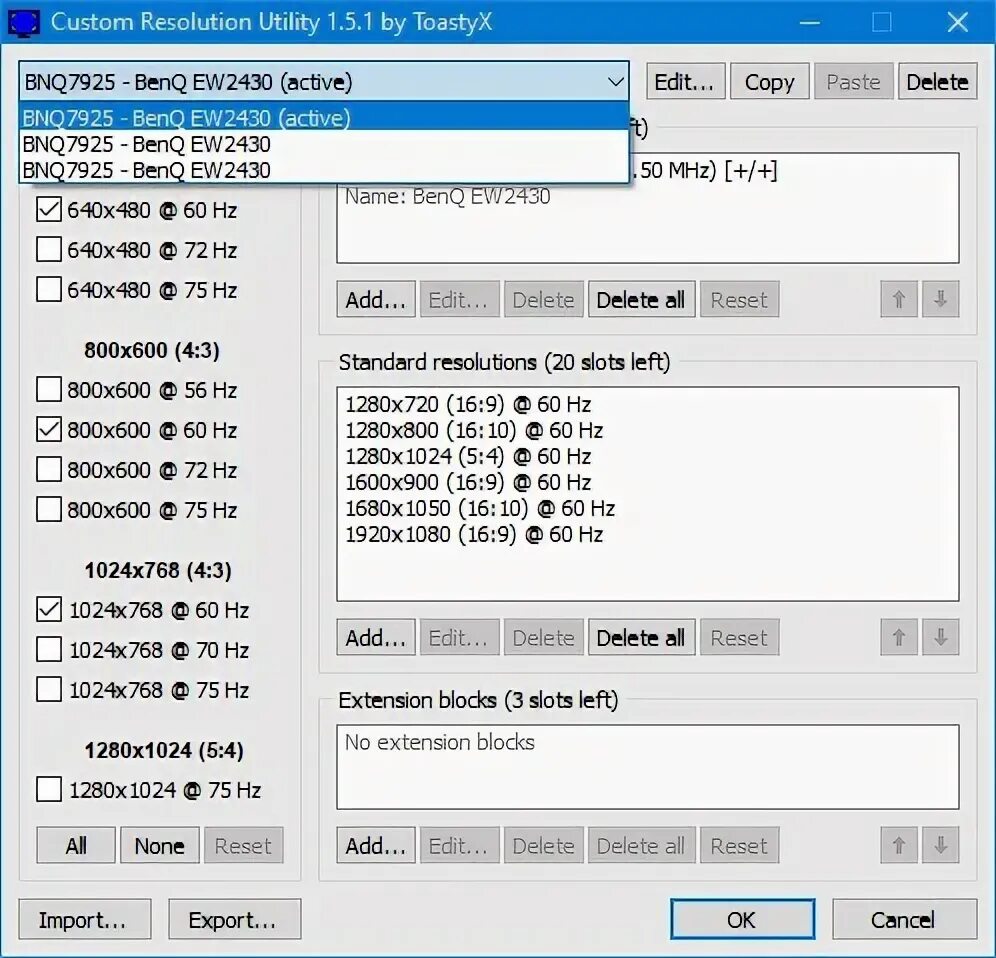Choose third BNQ7925 - BenQ EW2430 entry
The height and width of the screenshot is (958, 996).
pos(324,170)
